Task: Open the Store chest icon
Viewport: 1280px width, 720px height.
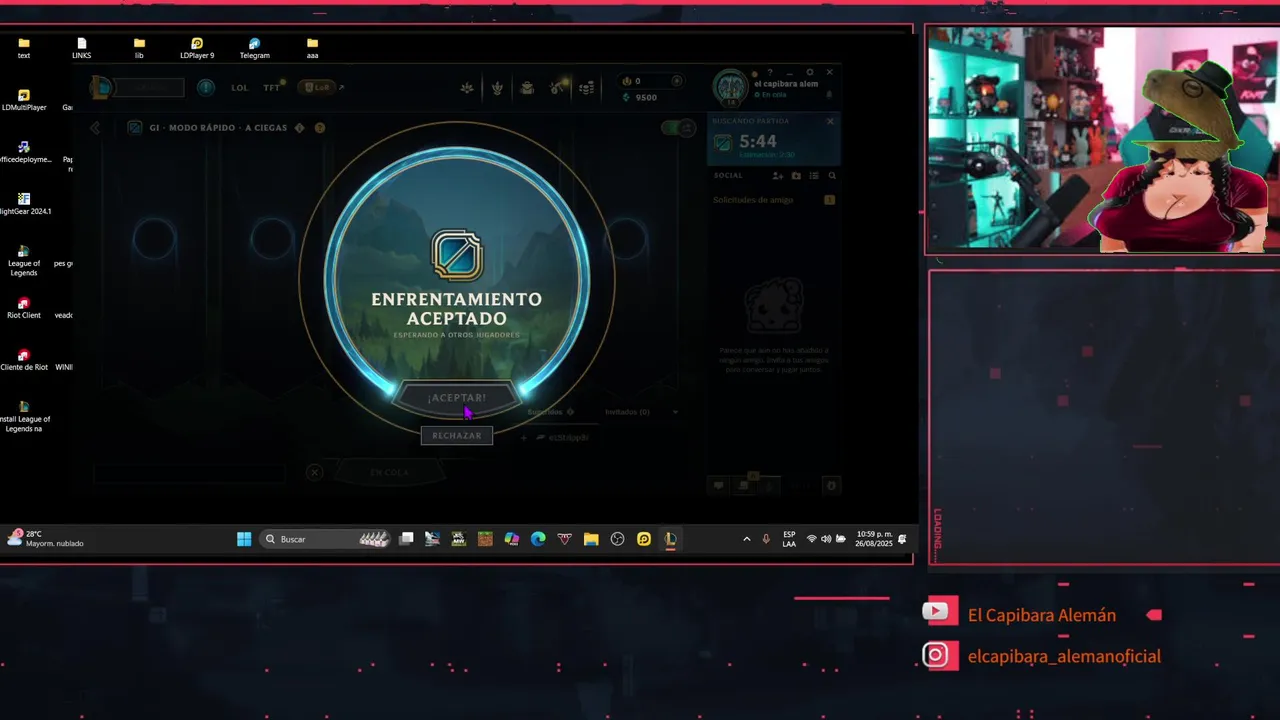Action: point(527,88)
